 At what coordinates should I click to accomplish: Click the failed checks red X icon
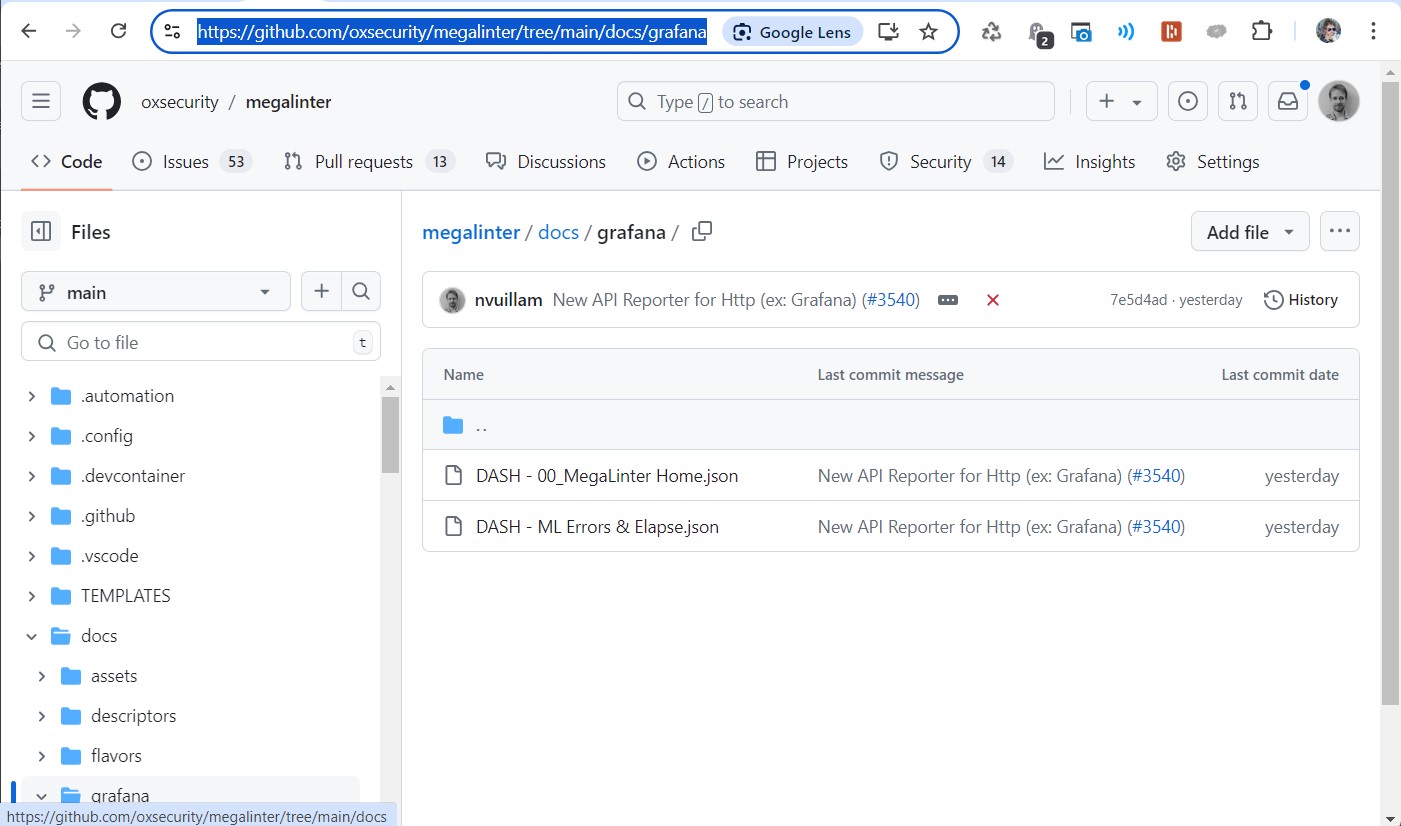click(993, 300)
